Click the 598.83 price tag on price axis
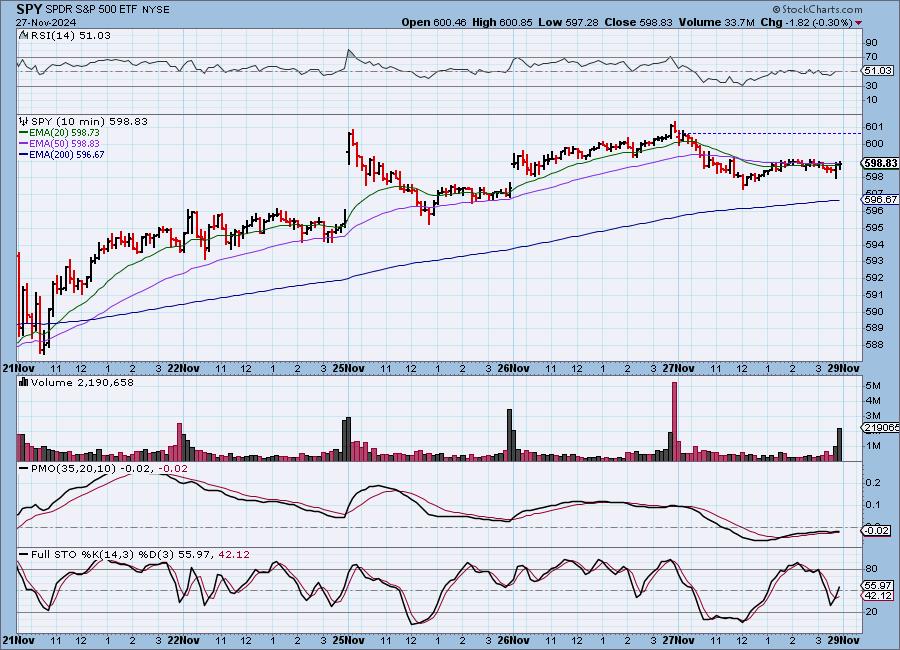 [x=879, y=164]
